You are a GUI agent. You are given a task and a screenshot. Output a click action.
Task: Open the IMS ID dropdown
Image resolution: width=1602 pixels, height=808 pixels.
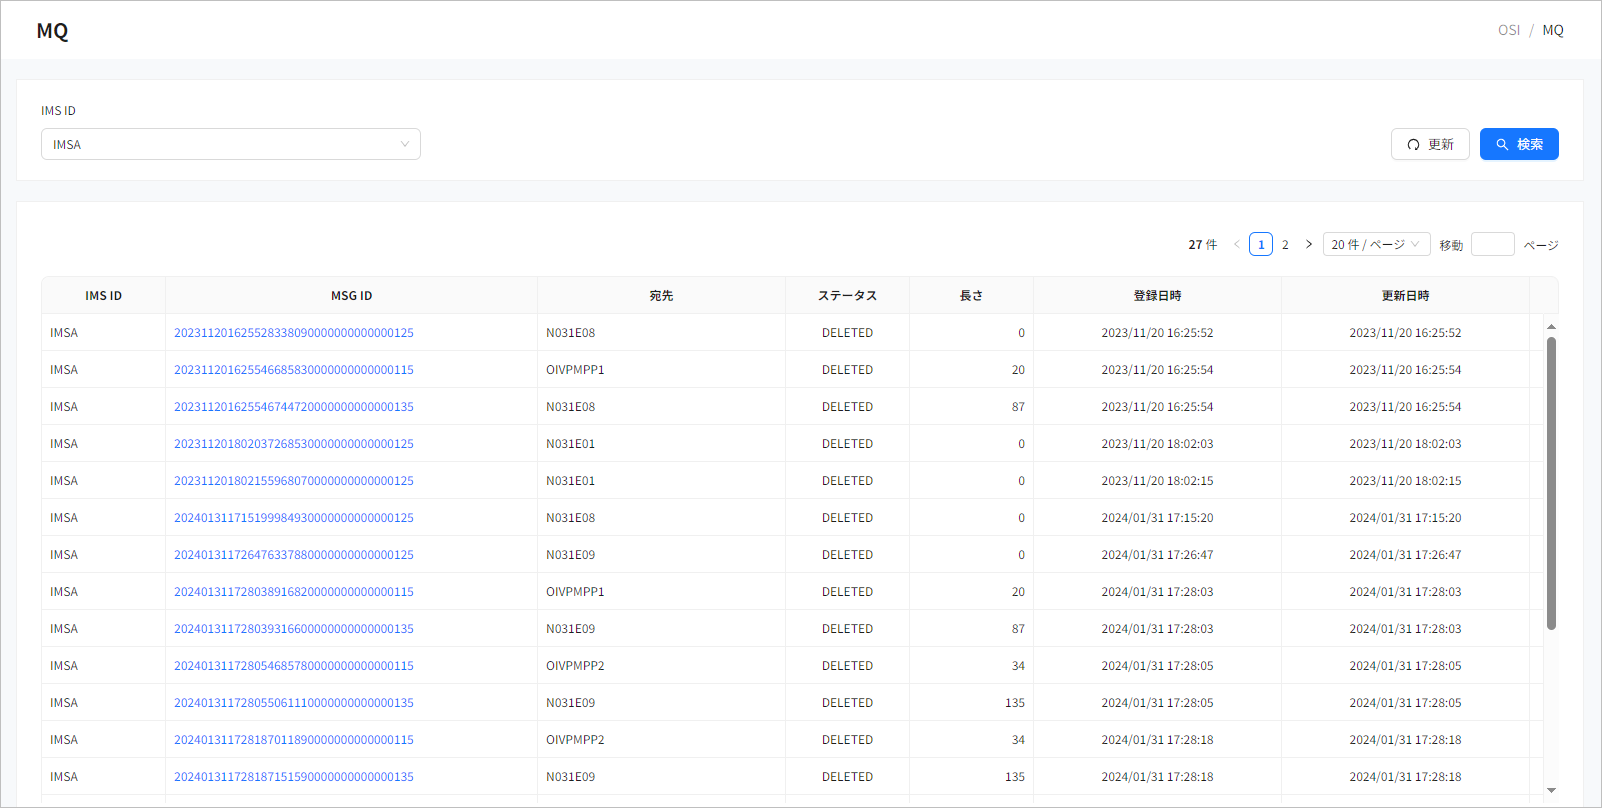click(x=230, y=144)
